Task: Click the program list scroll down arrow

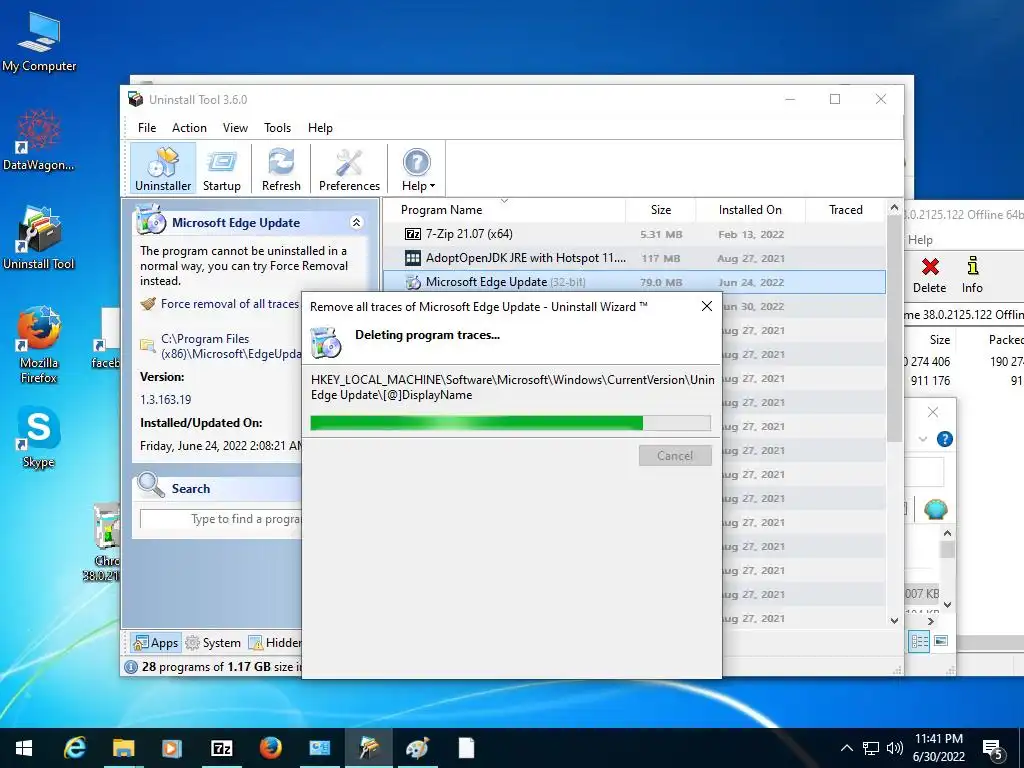Action: tap(894, 620)
